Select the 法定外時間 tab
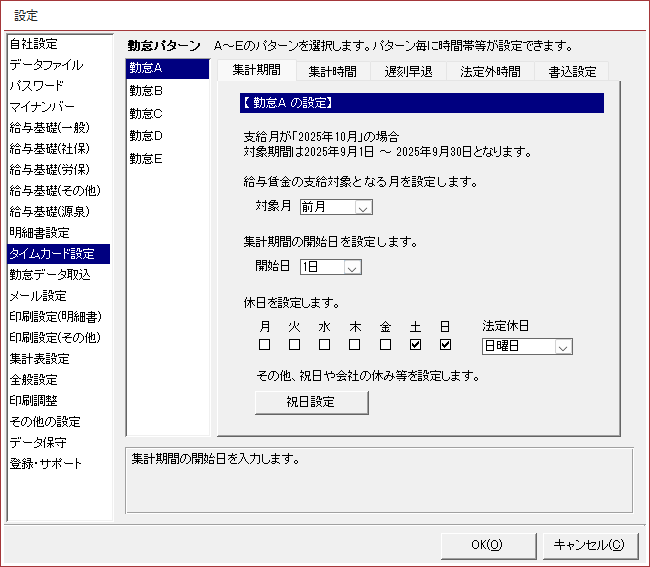The width and height of the screenshot is (650, 567). (490, 71)
